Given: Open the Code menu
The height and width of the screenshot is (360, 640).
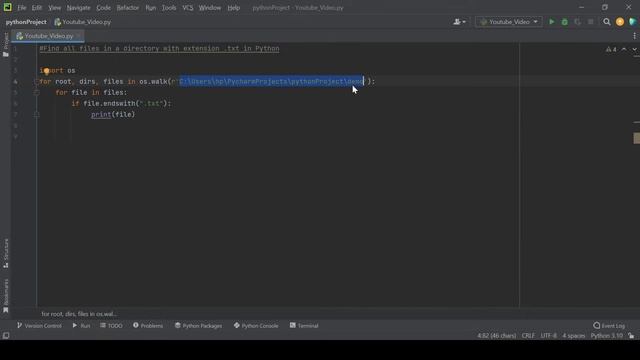Looking at the screenshot, I should tap(103, 8).
